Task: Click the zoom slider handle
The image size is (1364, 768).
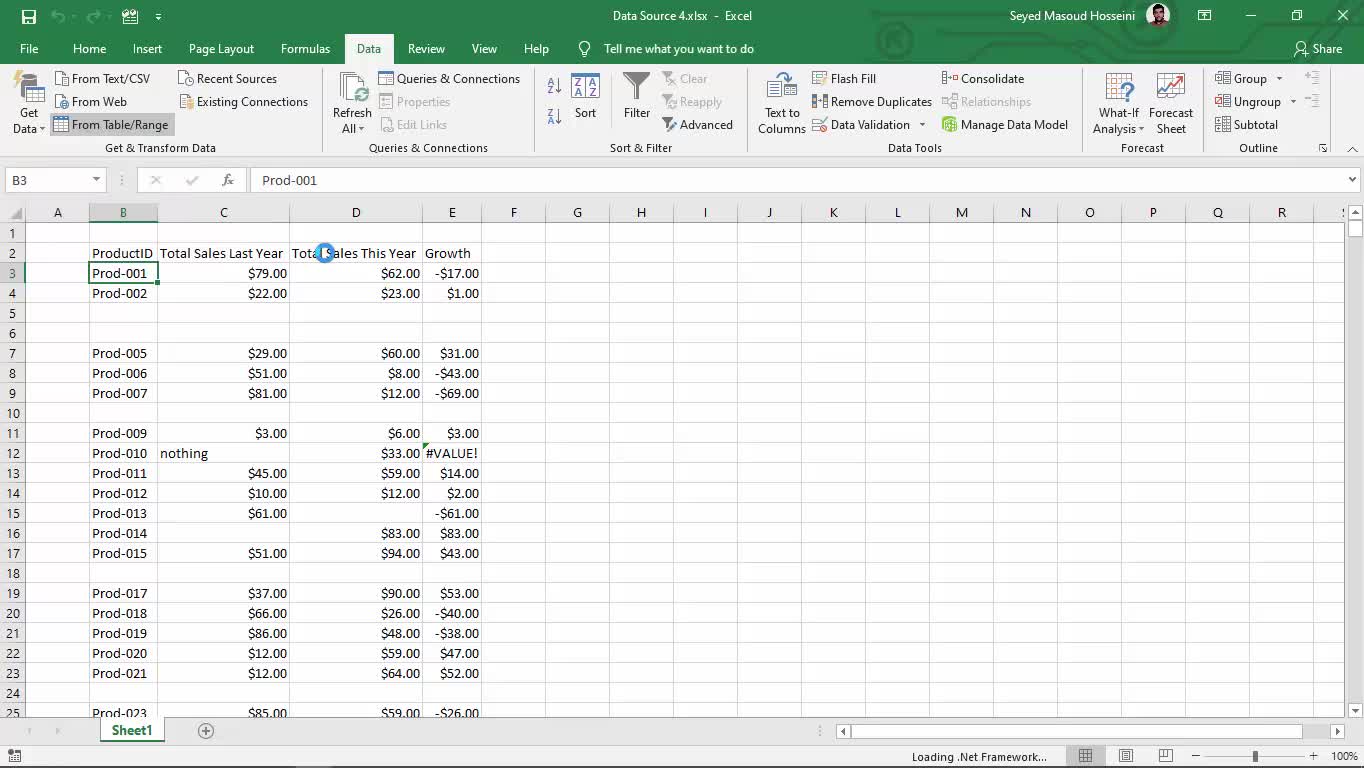Action: click(1255, 756)
